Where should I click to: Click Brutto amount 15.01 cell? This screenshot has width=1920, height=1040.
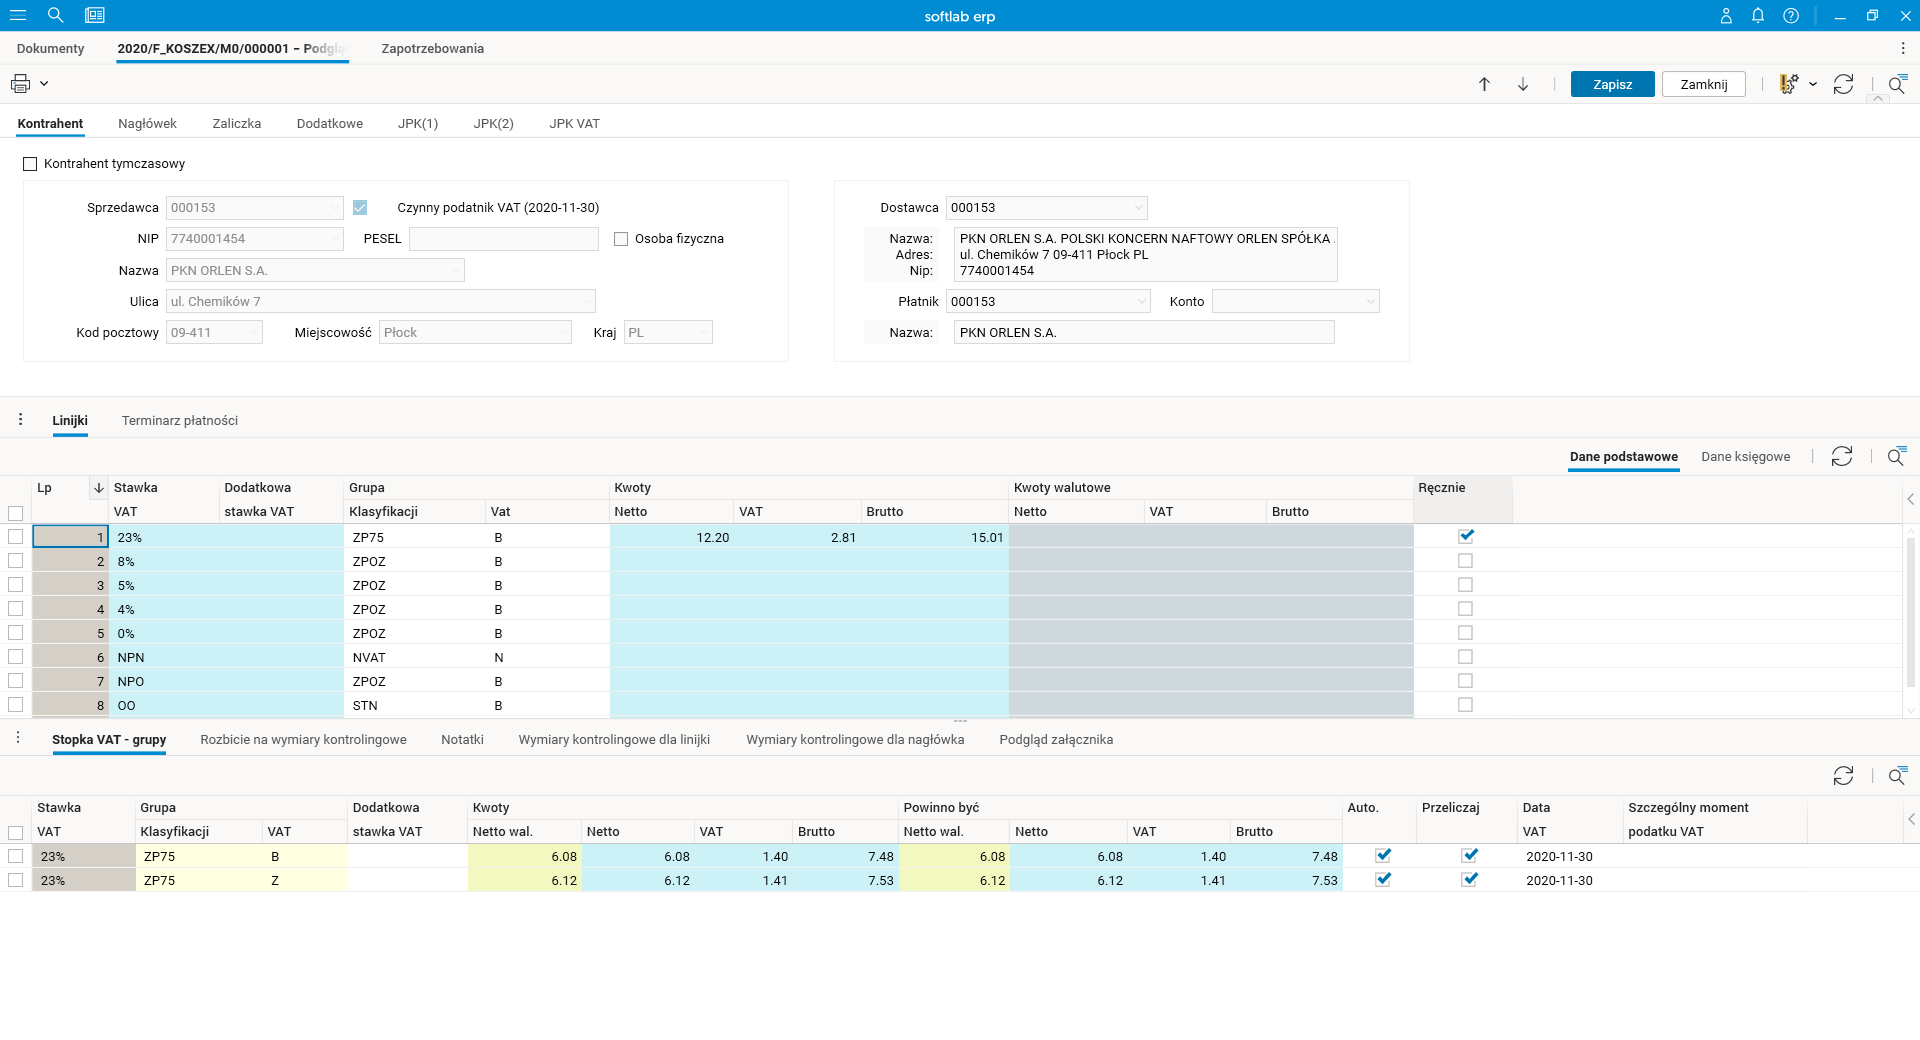coord(936,537)
